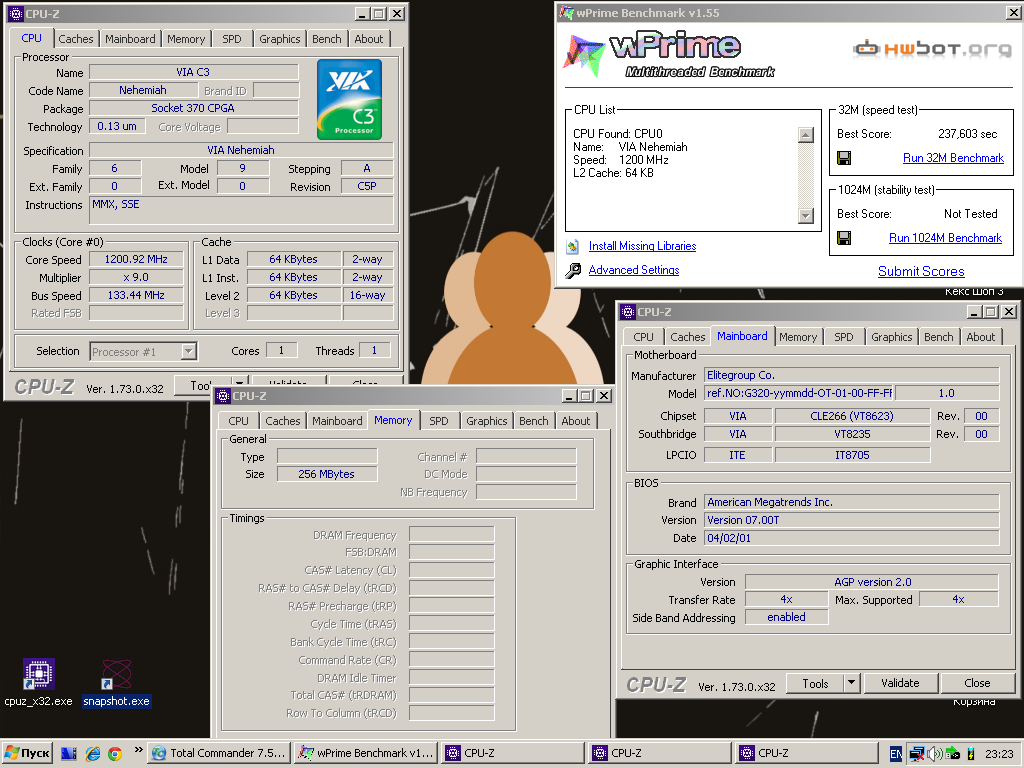Viewport: 1024px width, 768px height.
Task: Open cpuz_x32.exe desktop shortcut
Action: pyautogui.click(x=38, y=683)
